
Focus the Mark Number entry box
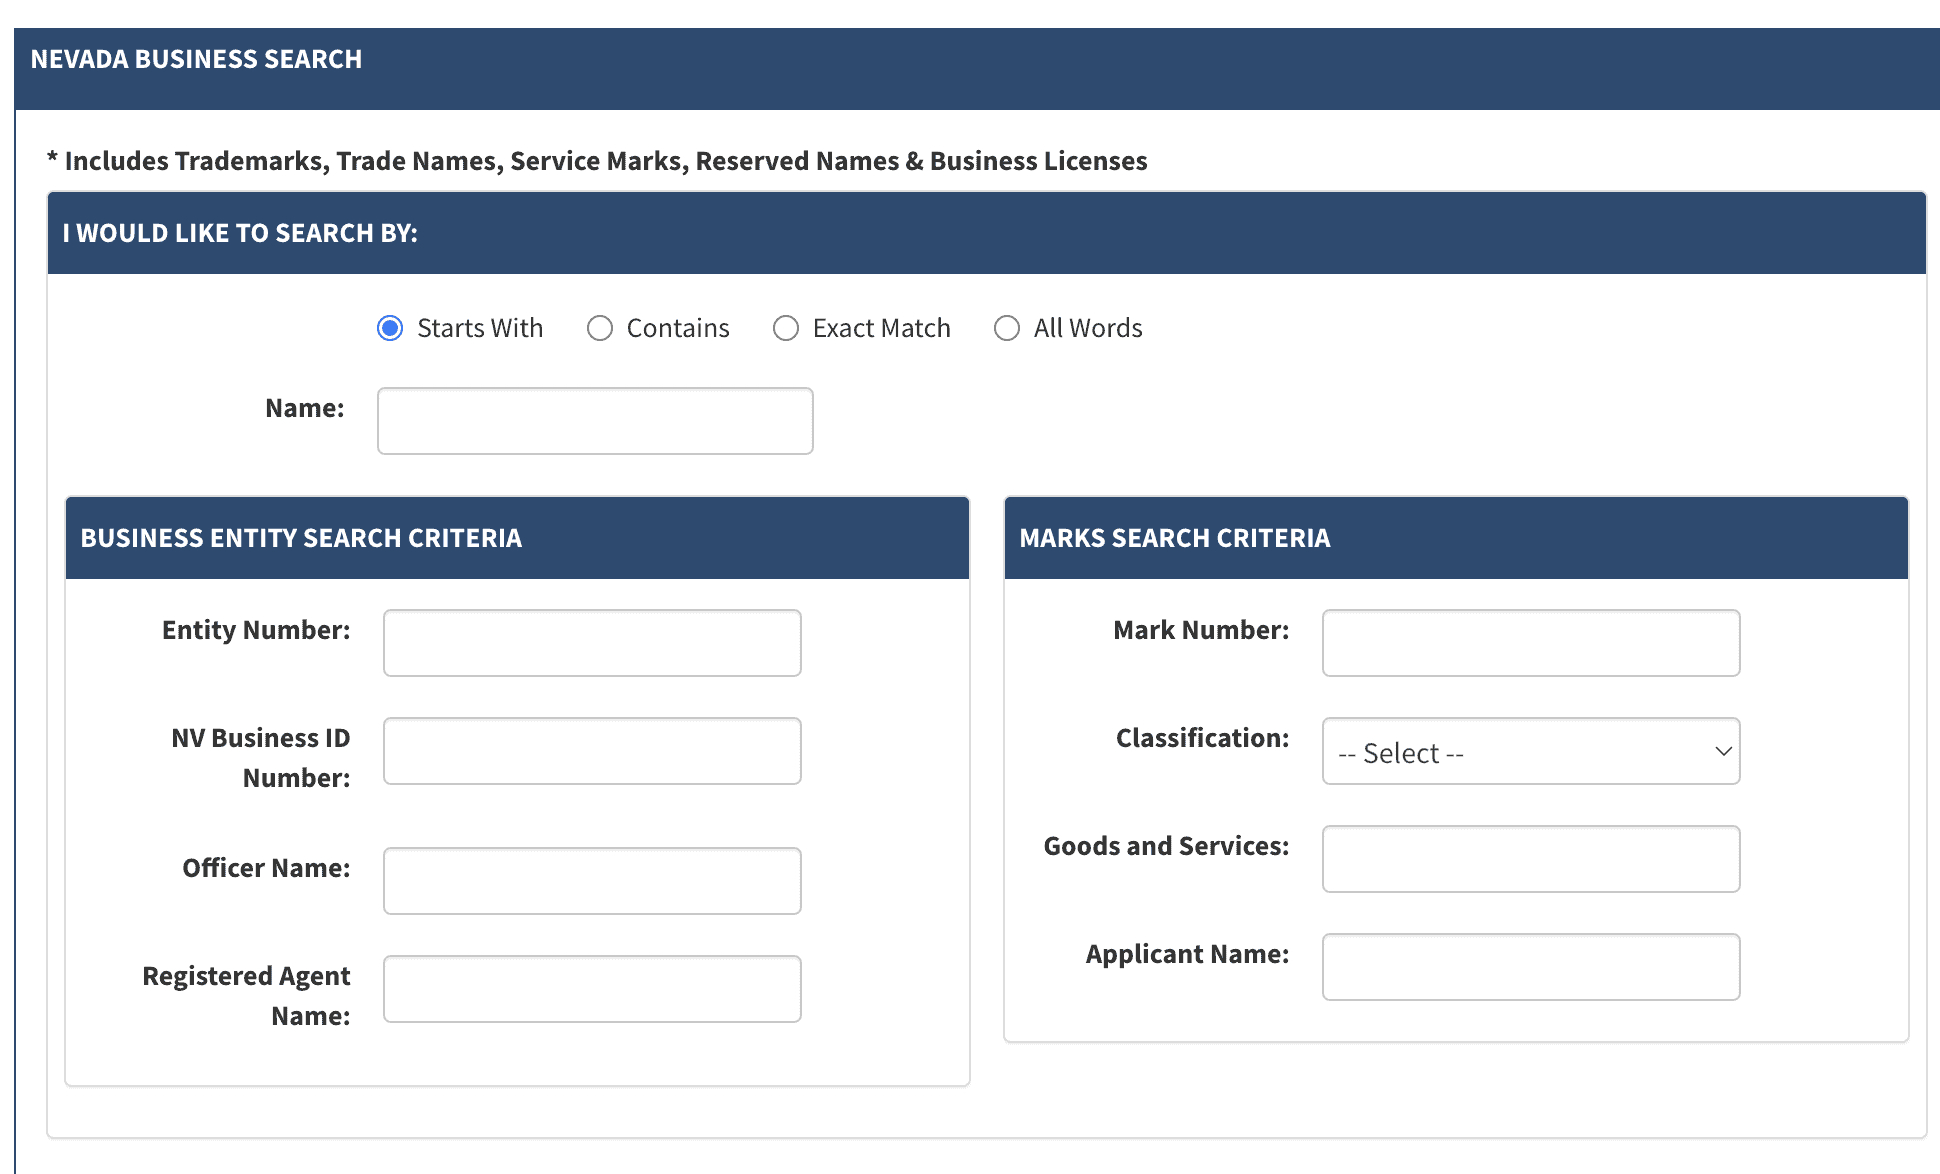pos(1530,643)
